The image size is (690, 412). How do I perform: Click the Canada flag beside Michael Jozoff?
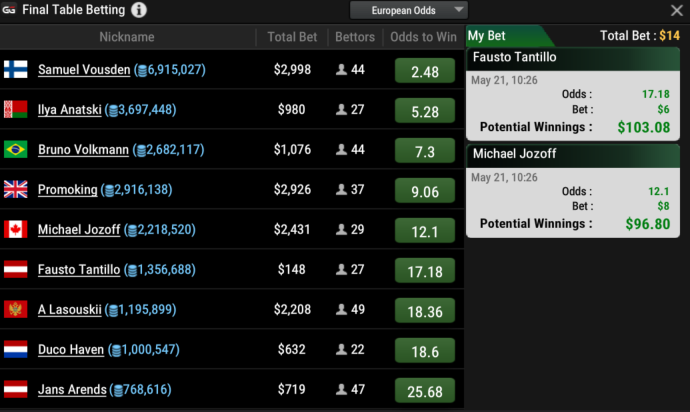(x=15, y=230)
